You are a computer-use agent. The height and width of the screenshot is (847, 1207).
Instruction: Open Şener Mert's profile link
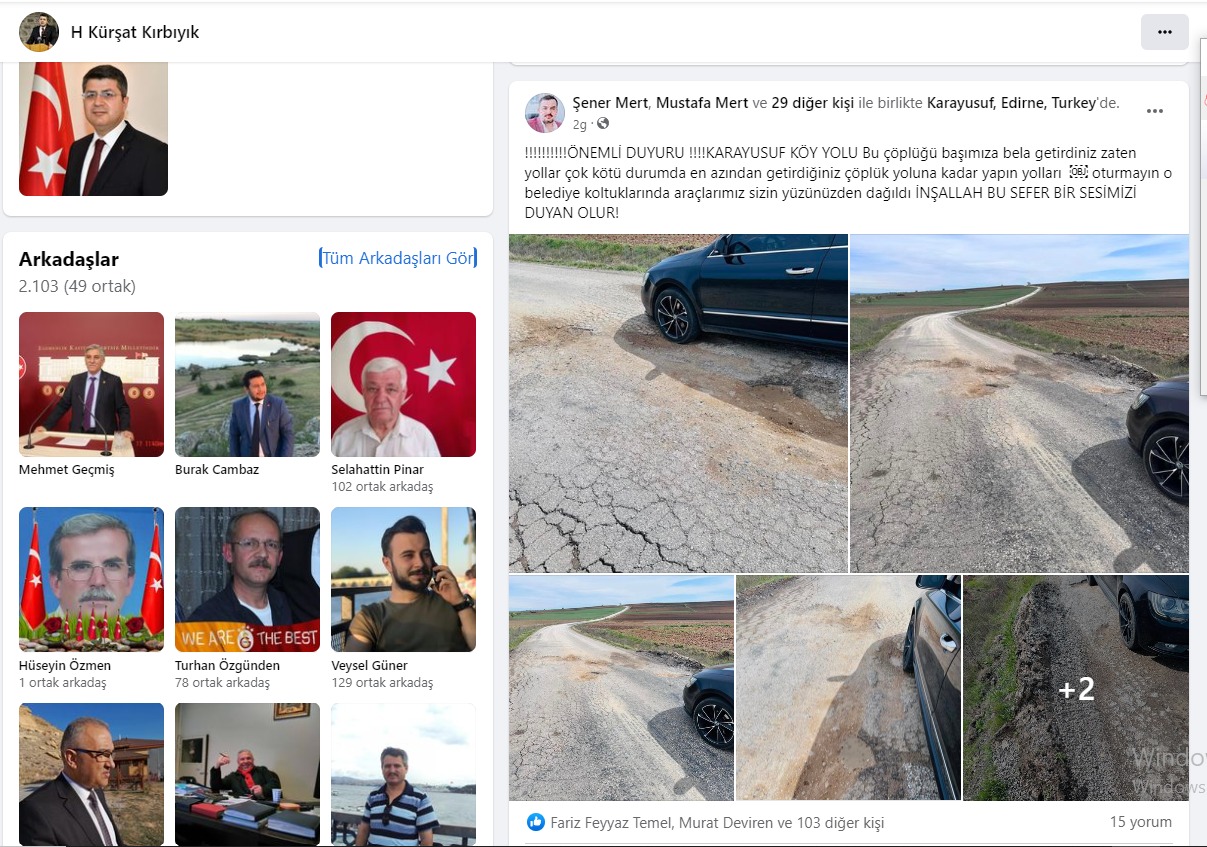click(x=611, y=103)
